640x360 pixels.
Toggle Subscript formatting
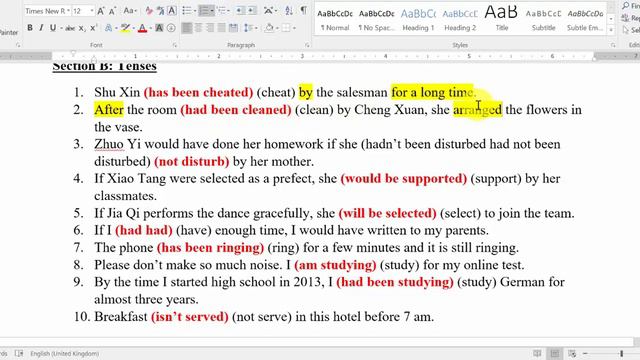pyautogui.click(x=82, y=28)
